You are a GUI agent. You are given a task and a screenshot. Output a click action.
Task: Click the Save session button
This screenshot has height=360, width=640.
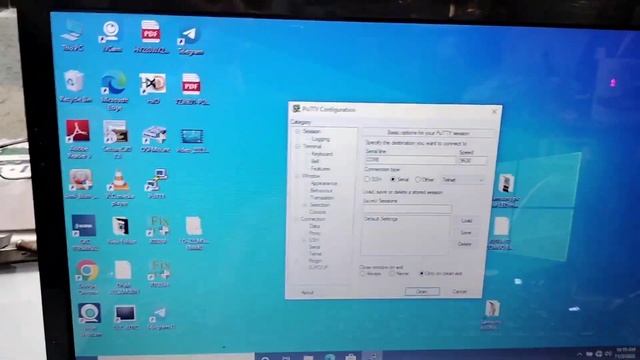coord(466,232)
